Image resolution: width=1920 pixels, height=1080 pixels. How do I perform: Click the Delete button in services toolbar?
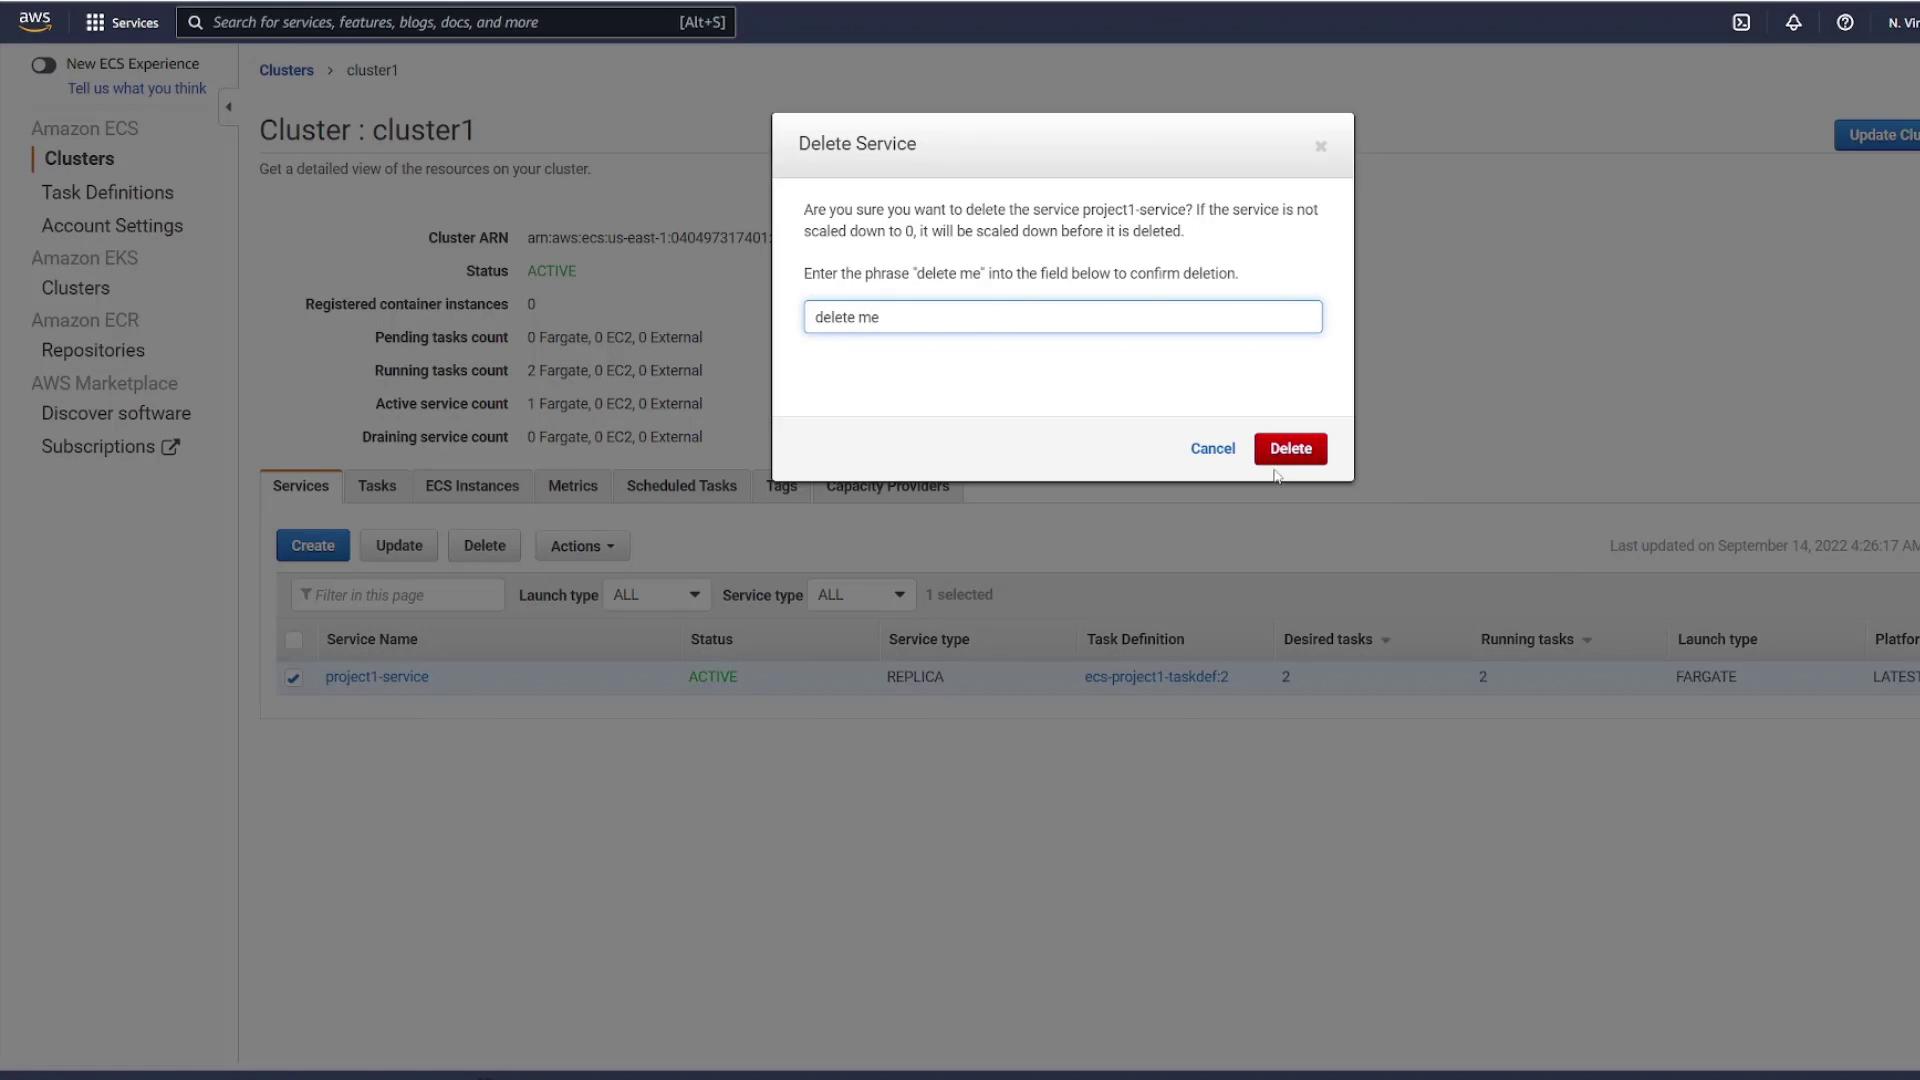(x=485, y=546)
